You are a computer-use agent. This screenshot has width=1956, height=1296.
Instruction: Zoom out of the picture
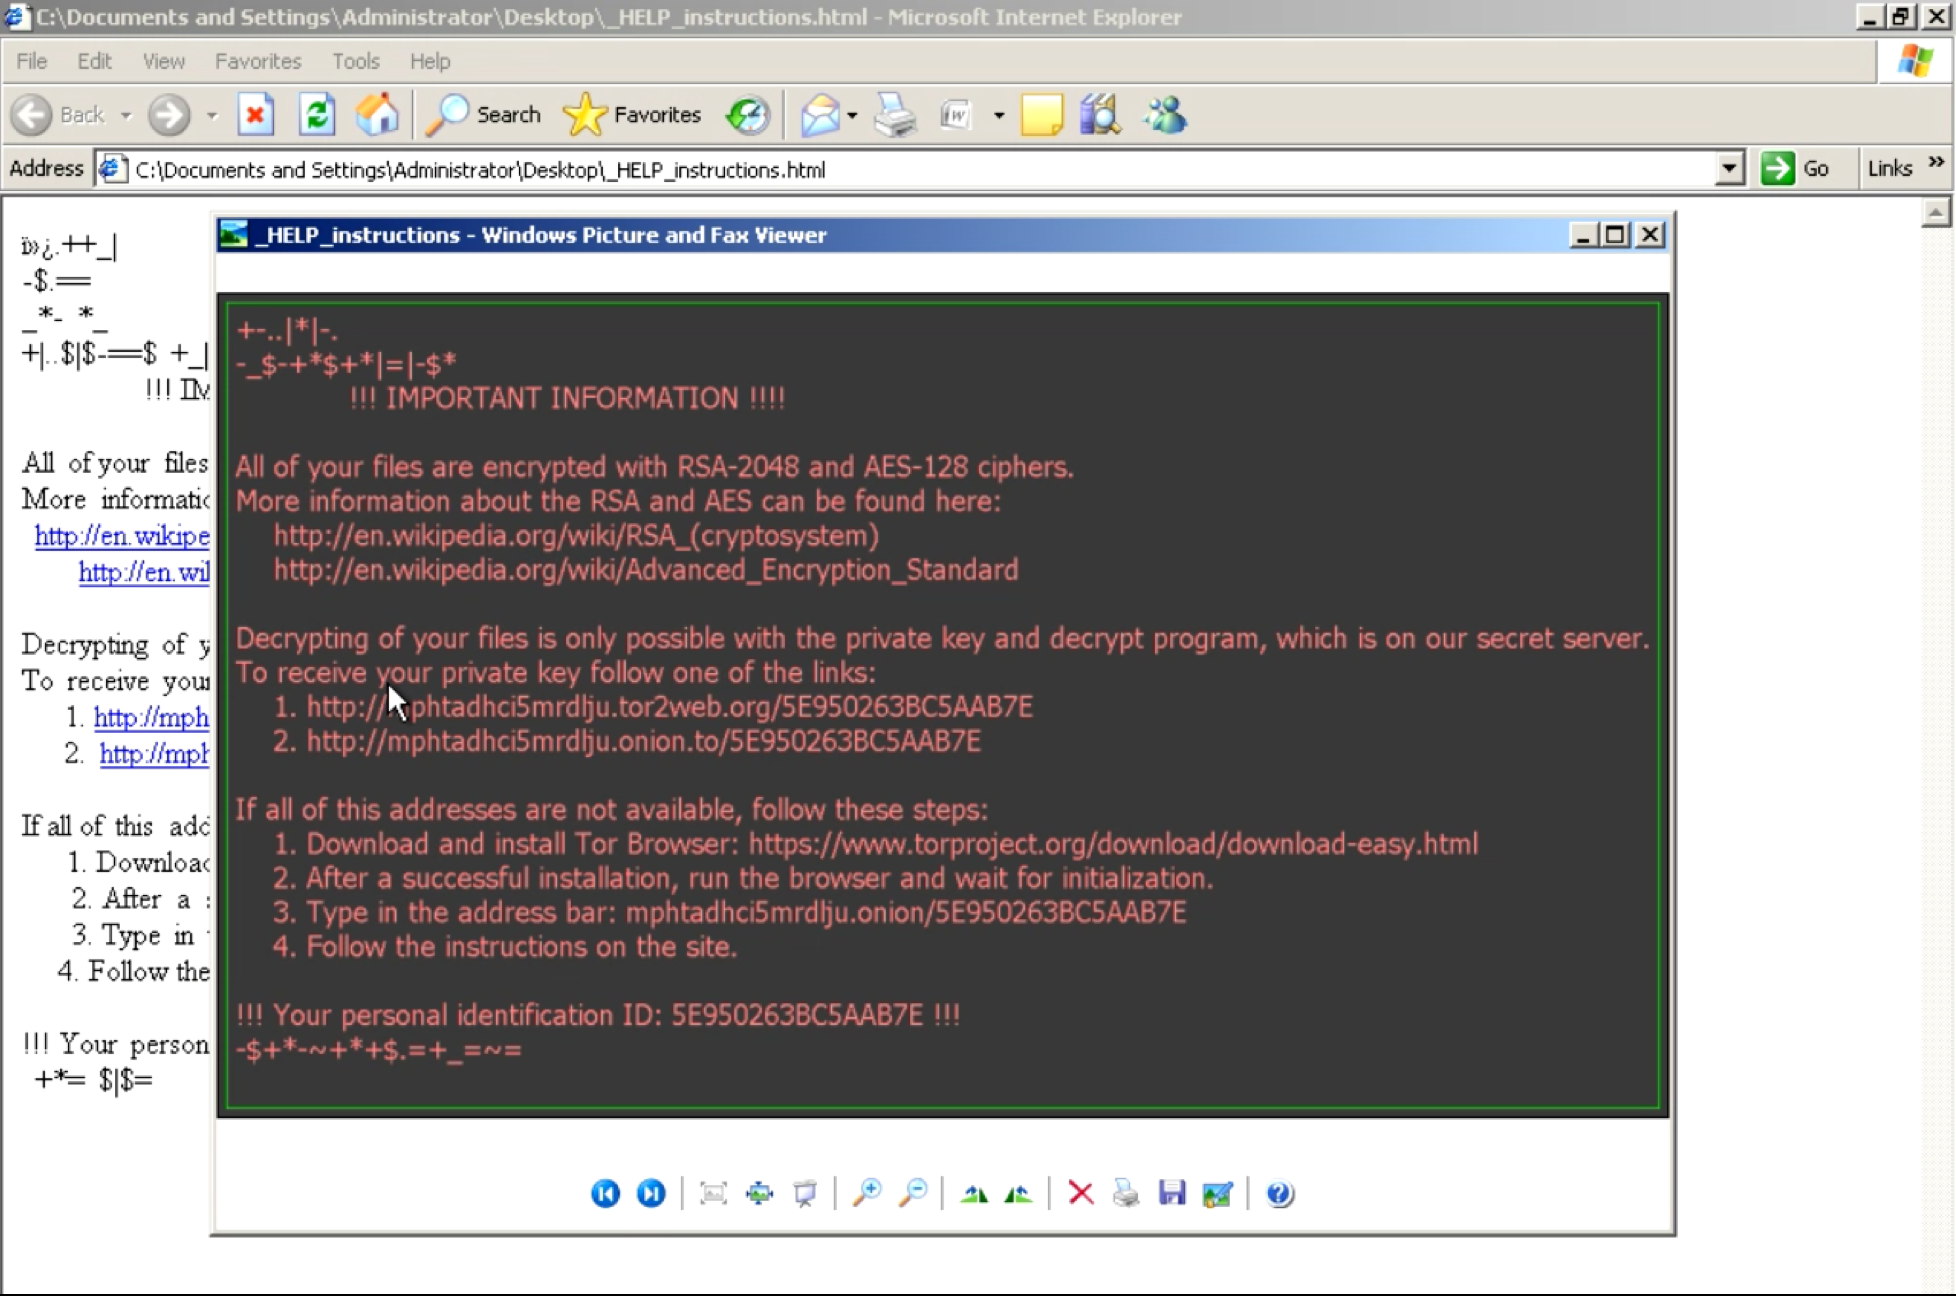tap(913, 1193)
